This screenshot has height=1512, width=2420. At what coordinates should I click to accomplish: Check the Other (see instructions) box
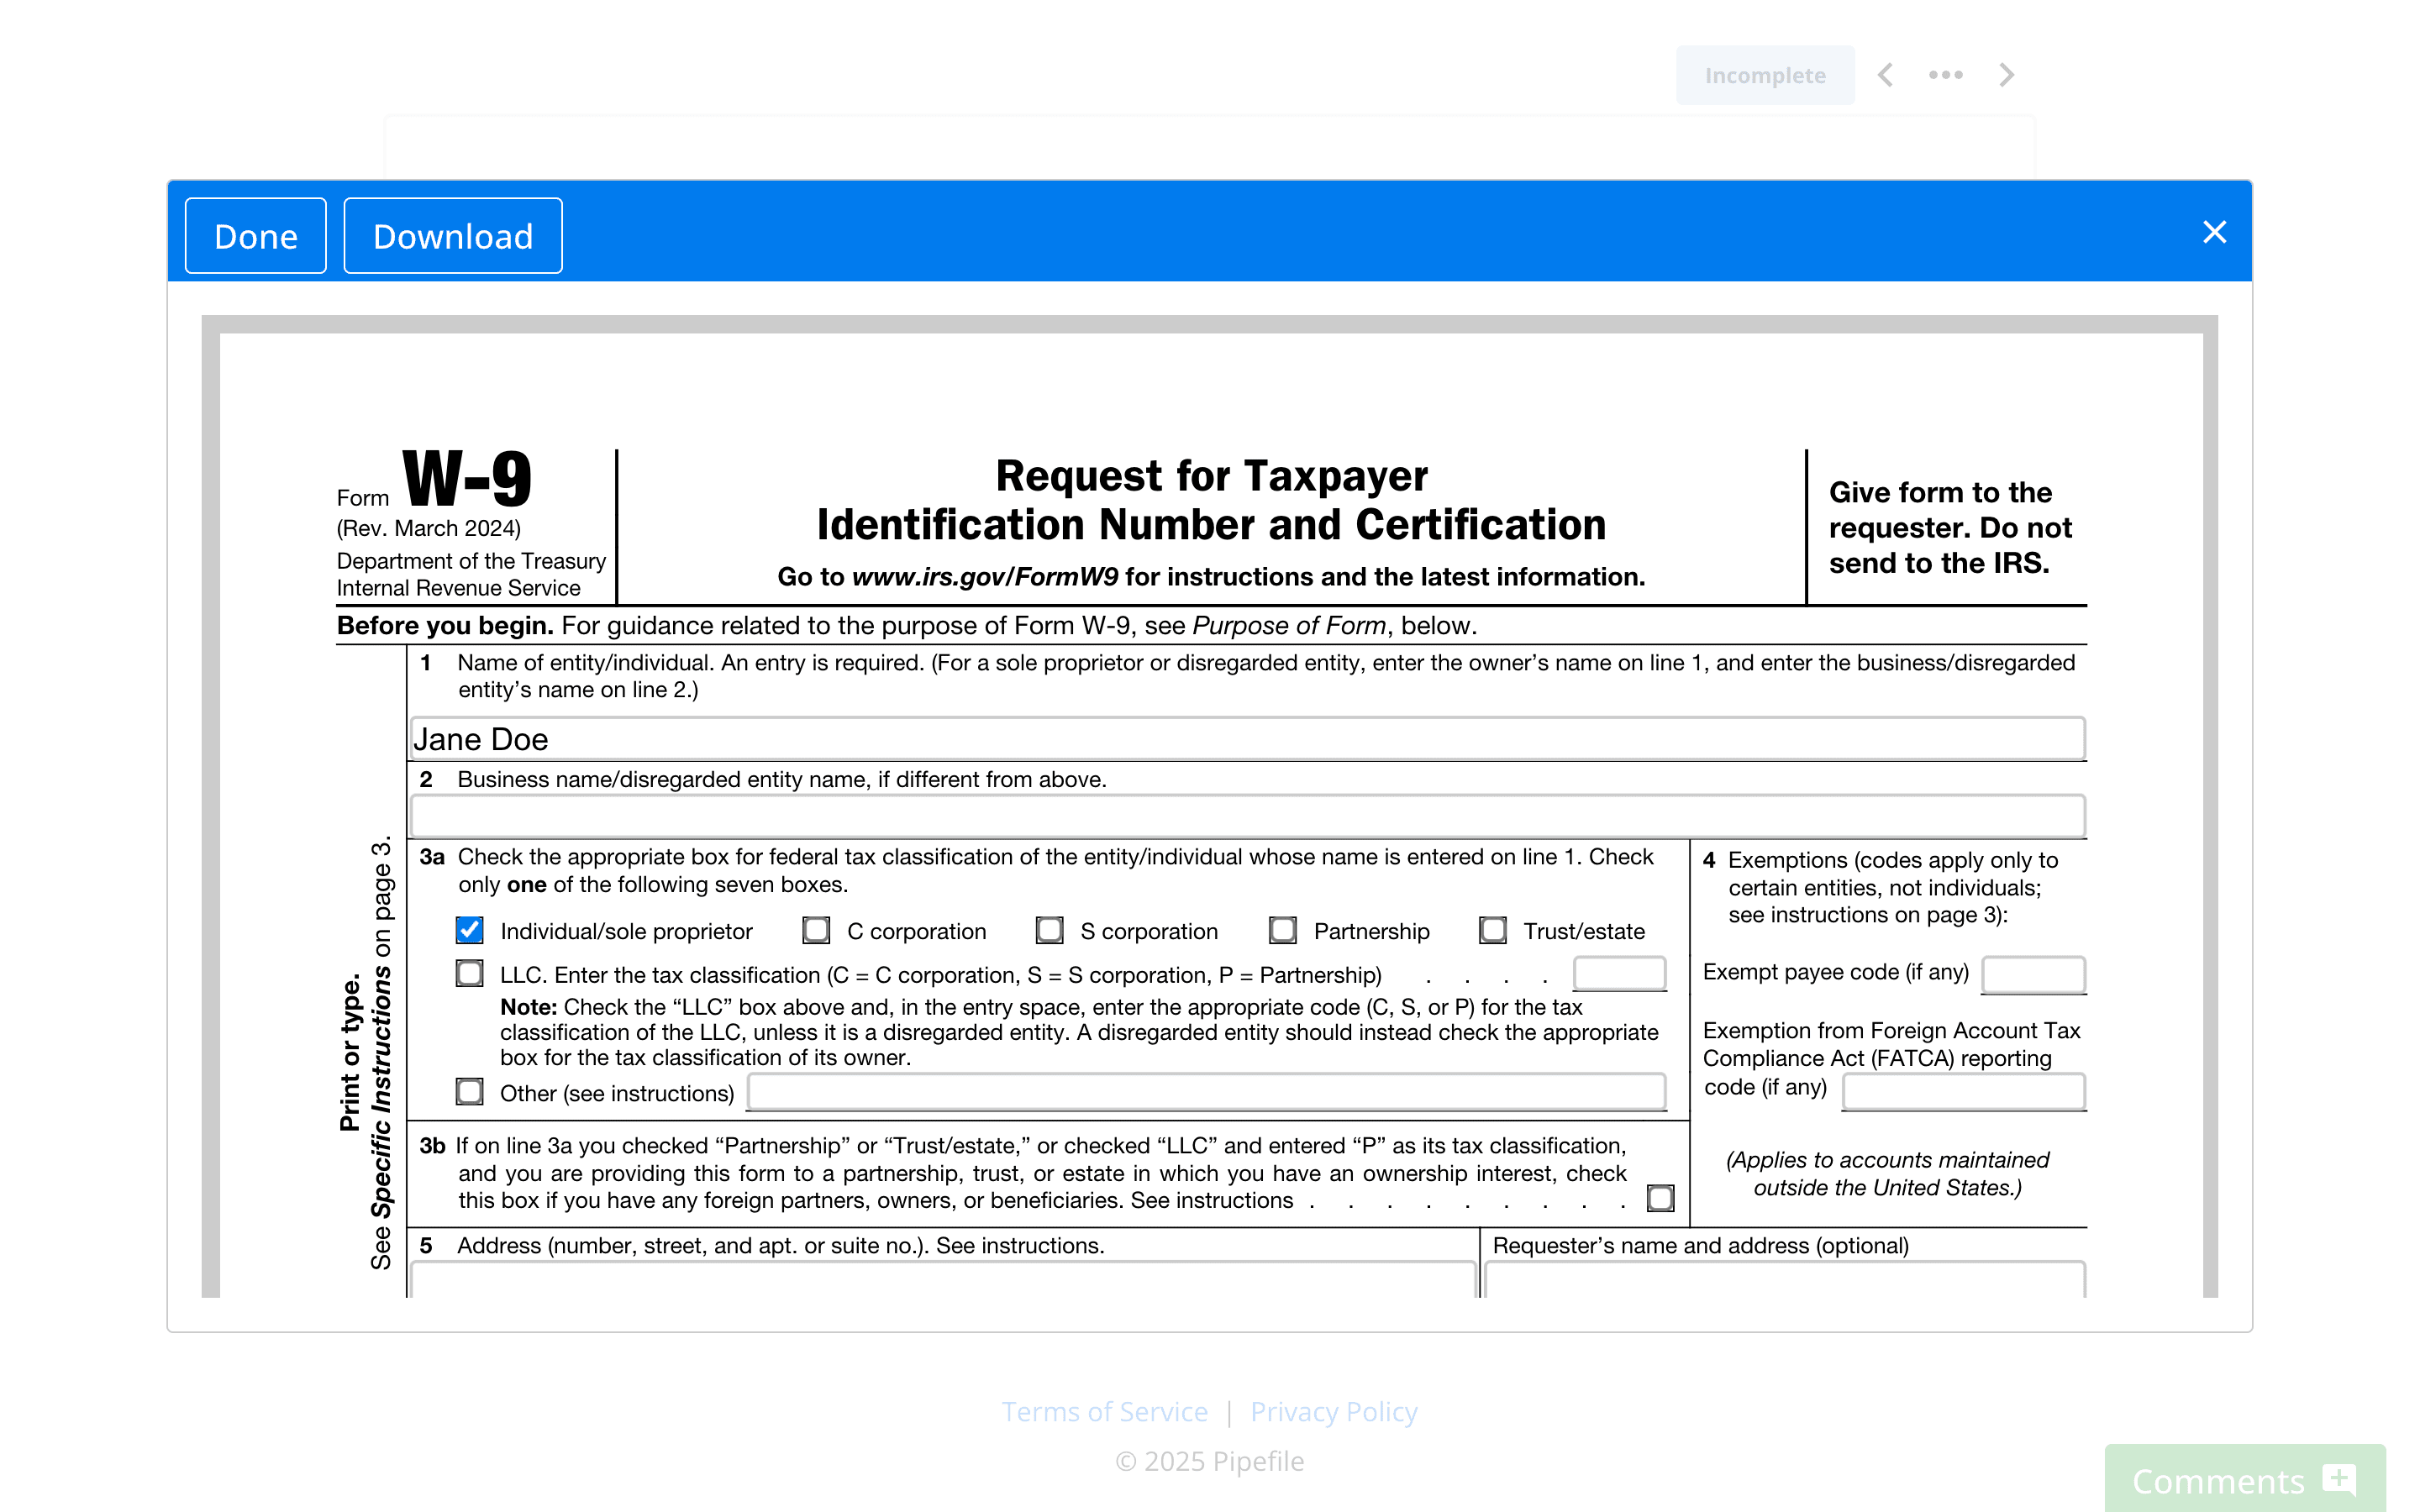point(469,1091)
